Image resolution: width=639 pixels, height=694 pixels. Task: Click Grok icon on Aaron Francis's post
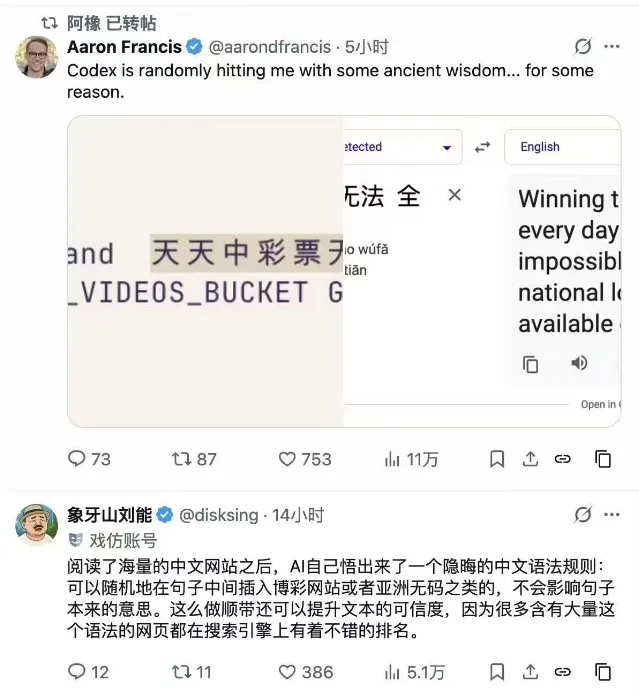click(582, 46)
